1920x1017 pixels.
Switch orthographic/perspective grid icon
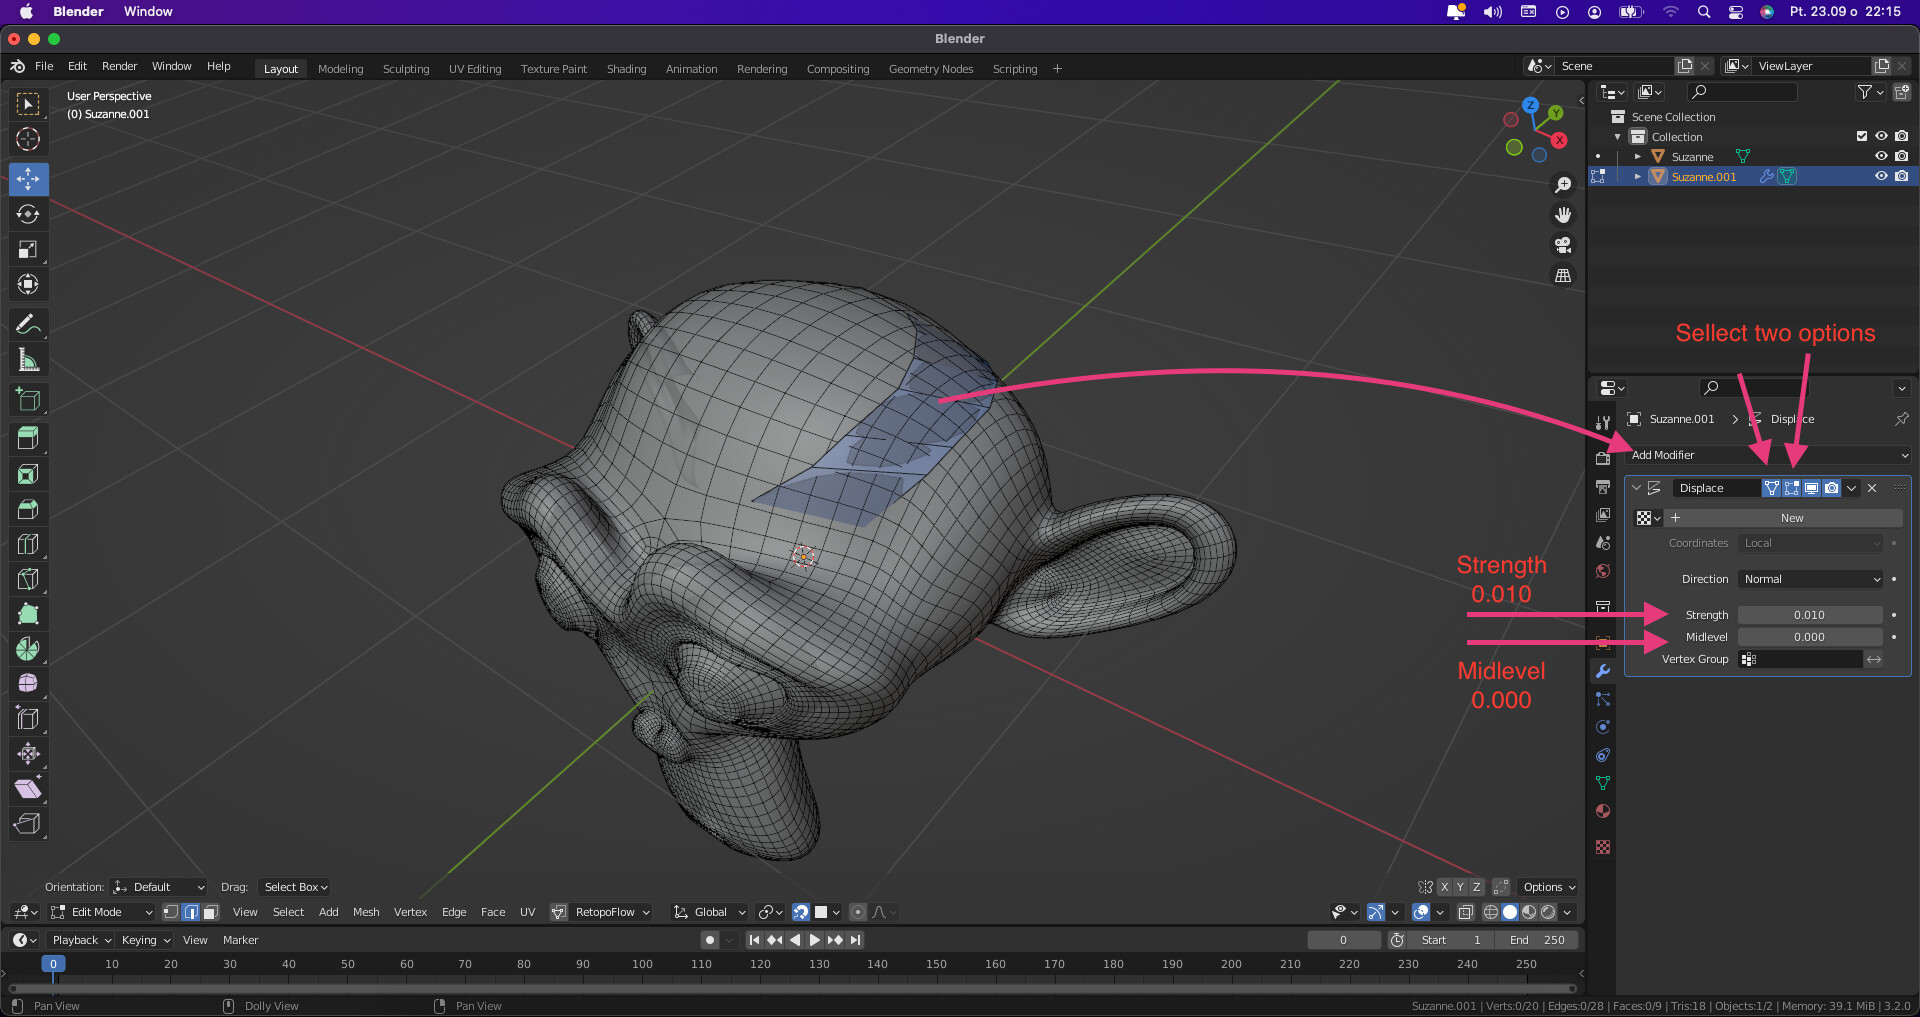[x=1563, y=275]
